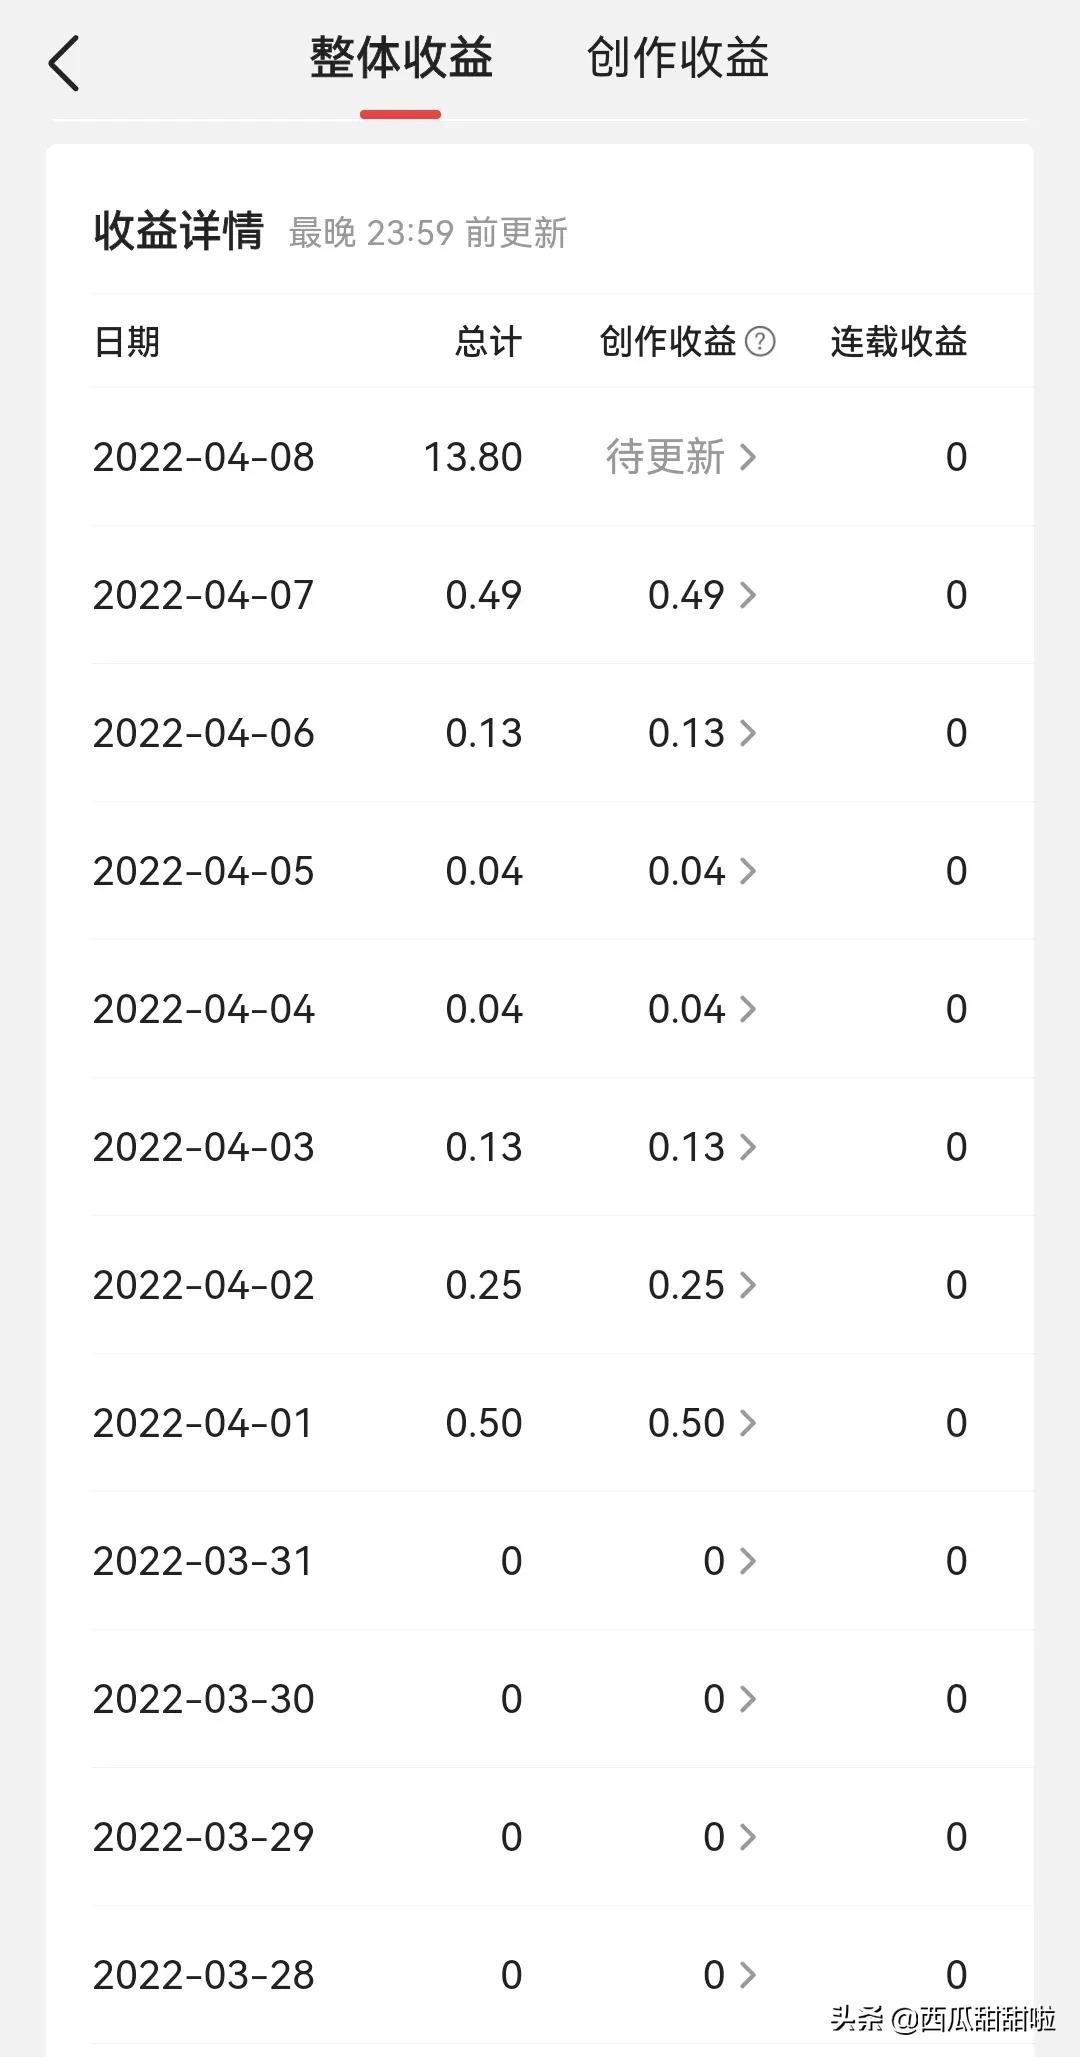Open the 0.49 creation earnings for 2022-04-07
Image resolution: width=1080 pixels, height=2057 pixels.
pyautogui.click(x=702, y=595)
